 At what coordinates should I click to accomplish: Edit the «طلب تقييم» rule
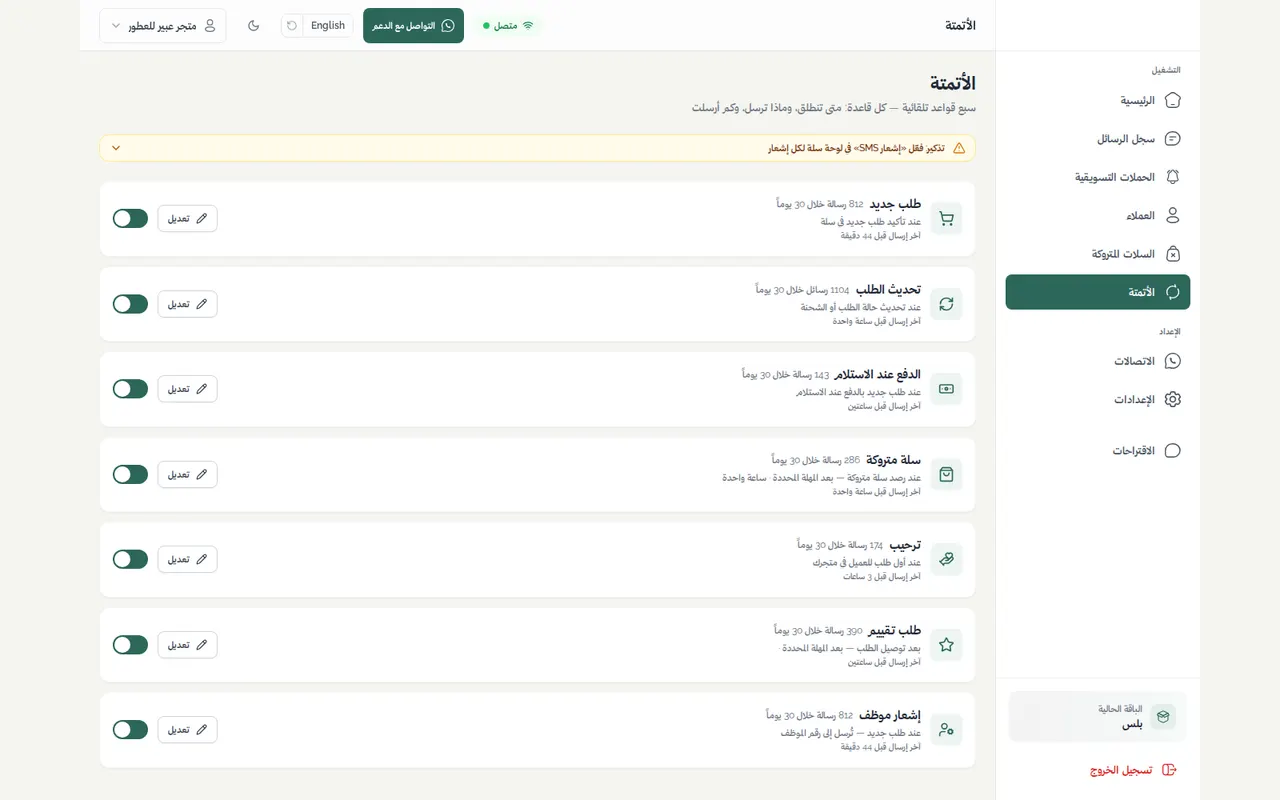(188, 645)
